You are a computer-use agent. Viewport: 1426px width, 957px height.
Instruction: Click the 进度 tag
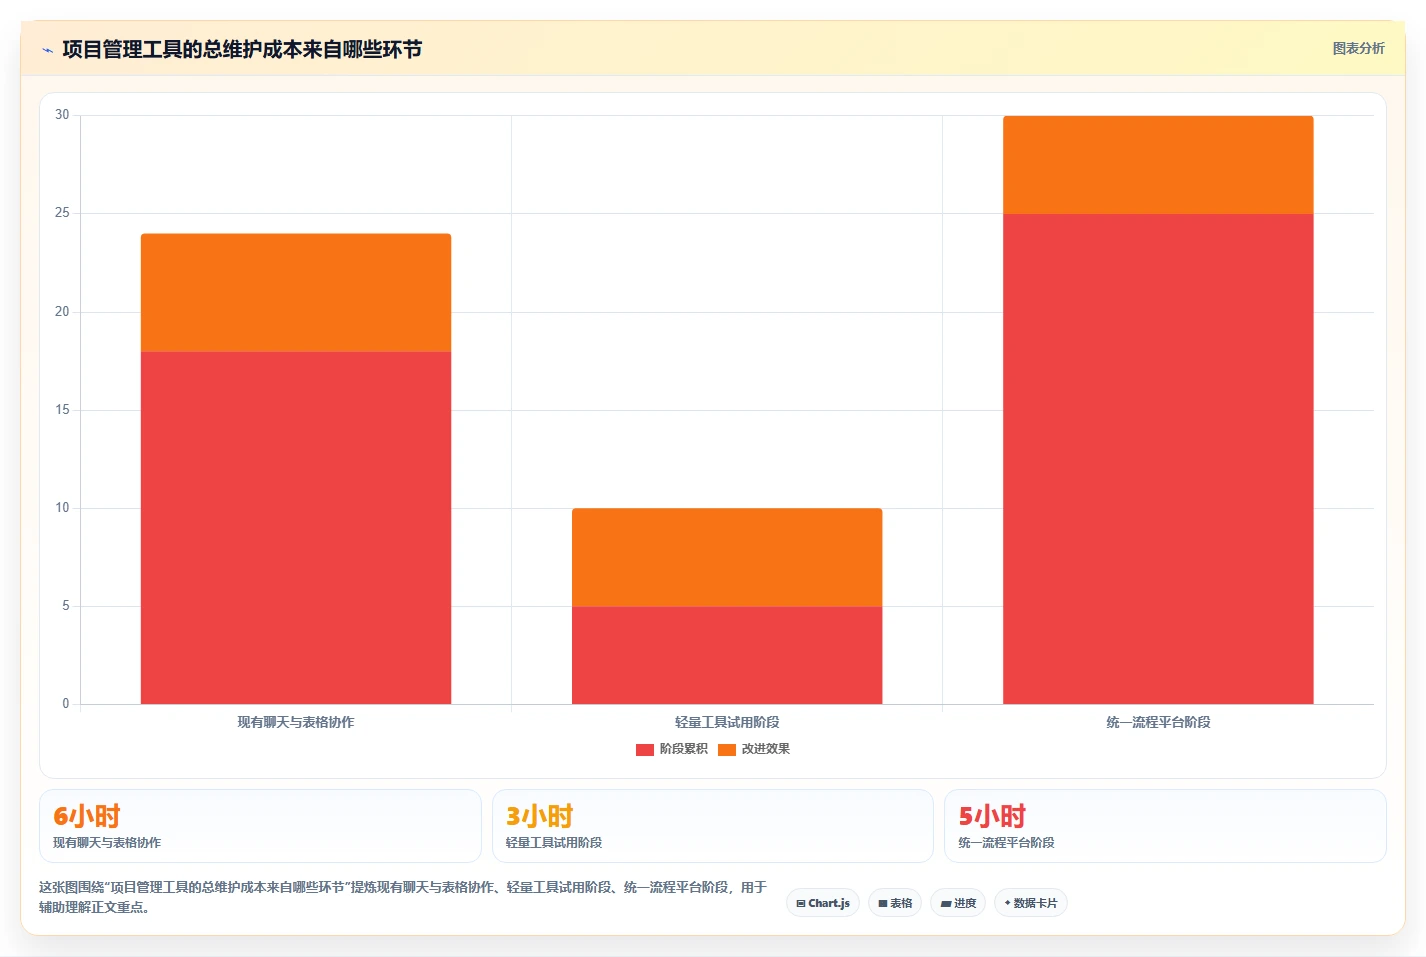(x=958, y=903)
